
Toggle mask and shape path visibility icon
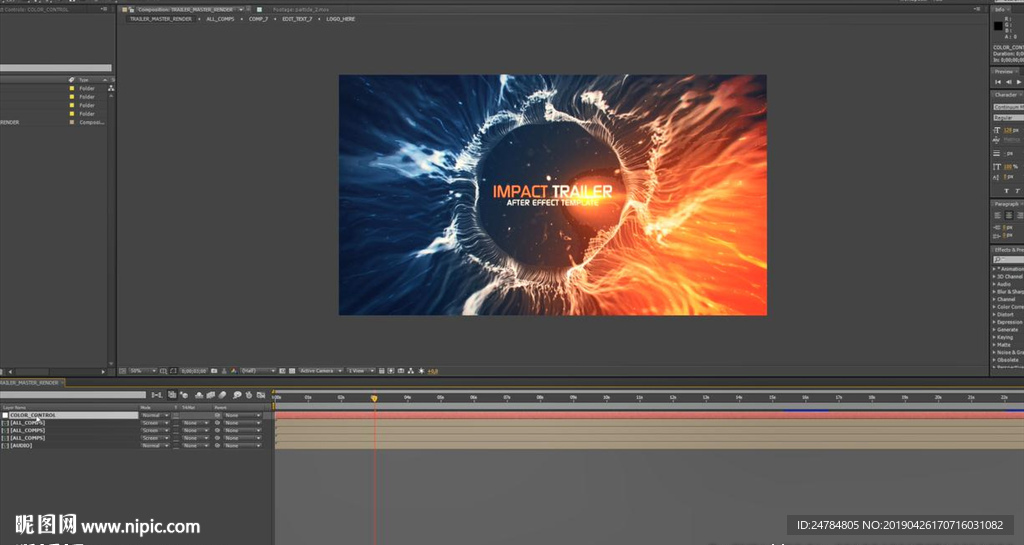[x=173, y=371]
